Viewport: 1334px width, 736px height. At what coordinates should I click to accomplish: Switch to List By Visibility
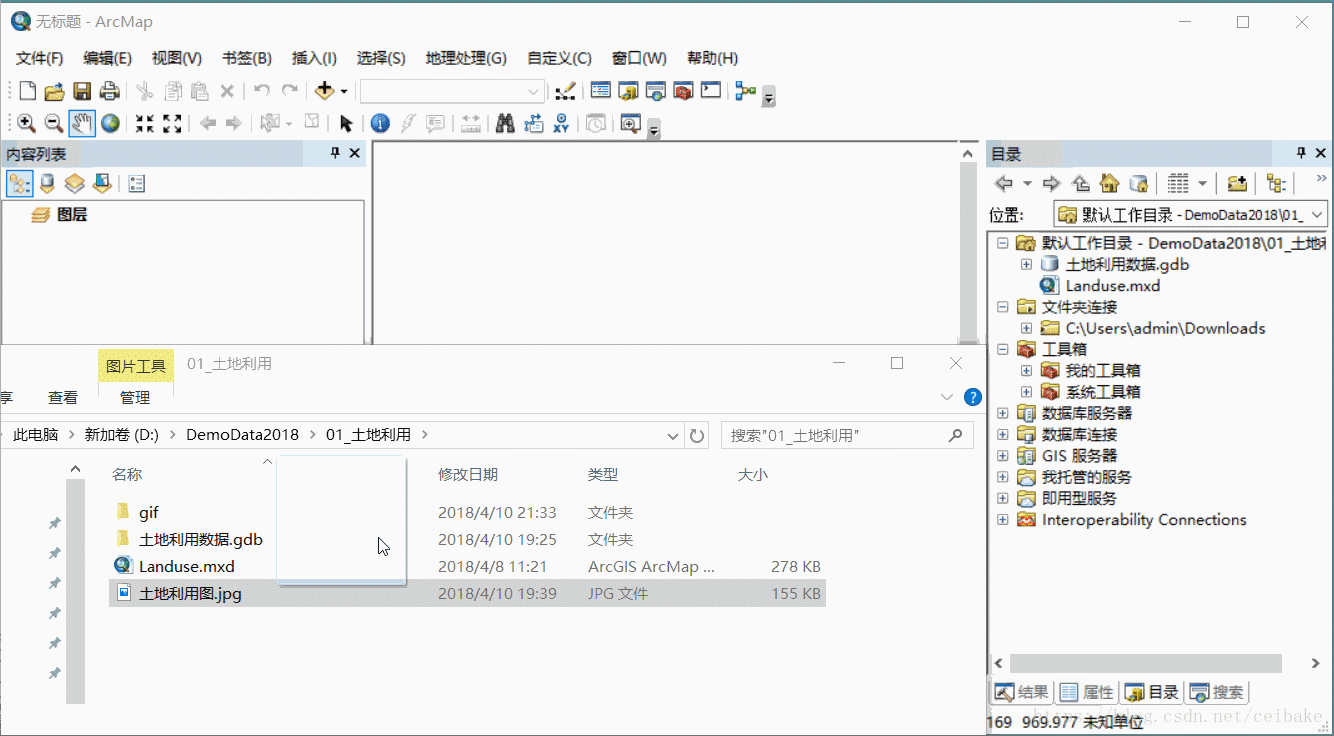[x=74, y=184]
